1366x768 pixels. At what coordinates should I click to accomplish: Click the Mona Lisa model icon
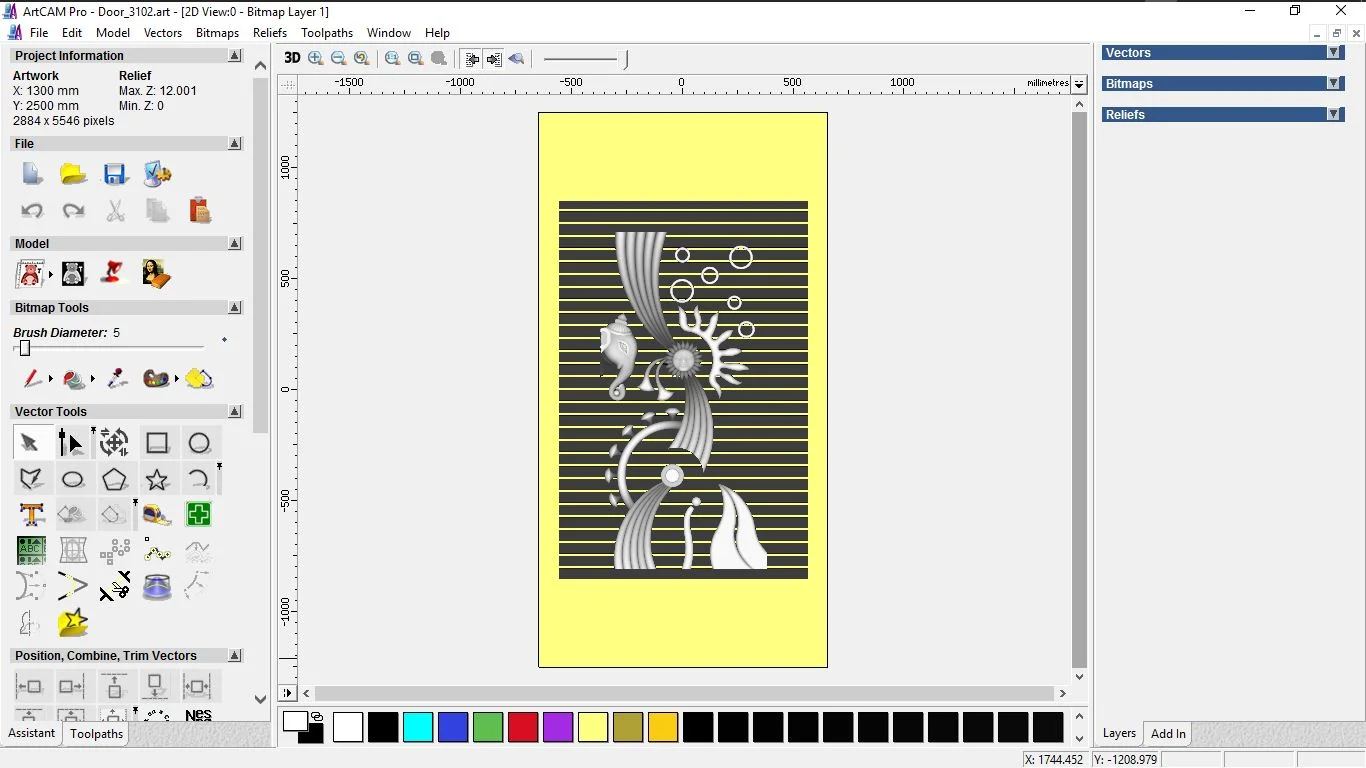[156, 273]
